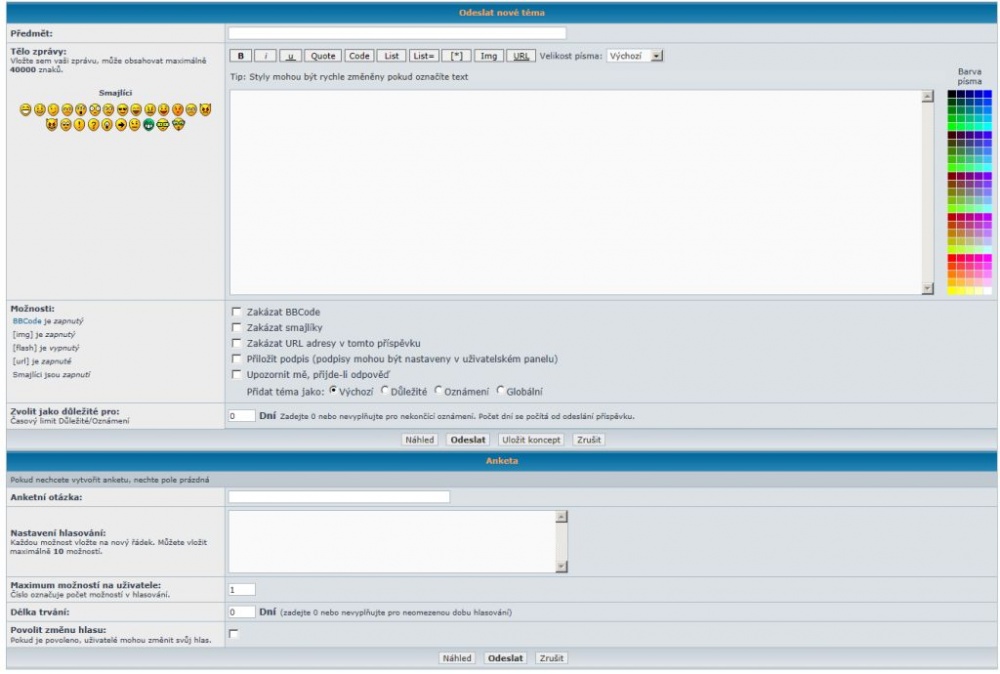1000x674 pixels.
Task: Check the Zakázat BBCode checkbox
Action: pos(237,312)
